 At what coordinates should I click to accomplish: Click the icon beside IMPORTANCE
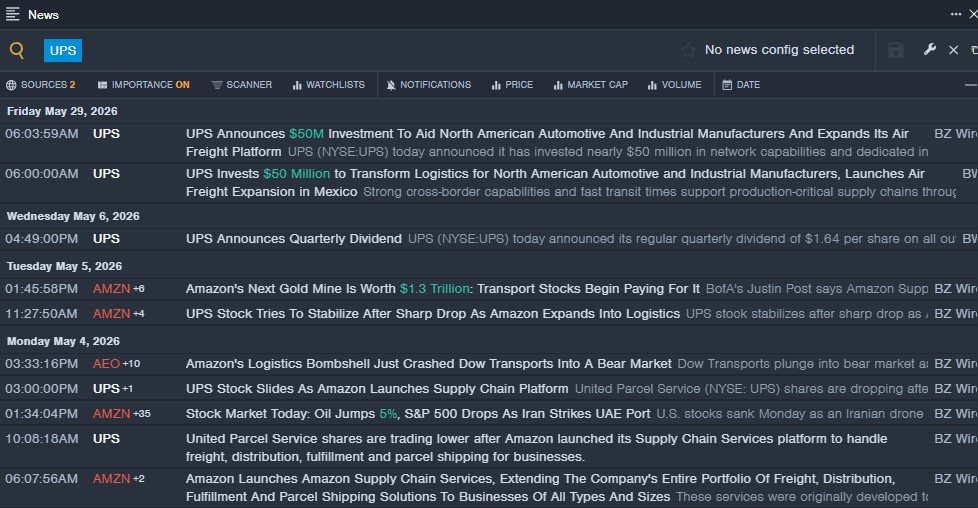[102, 85]
